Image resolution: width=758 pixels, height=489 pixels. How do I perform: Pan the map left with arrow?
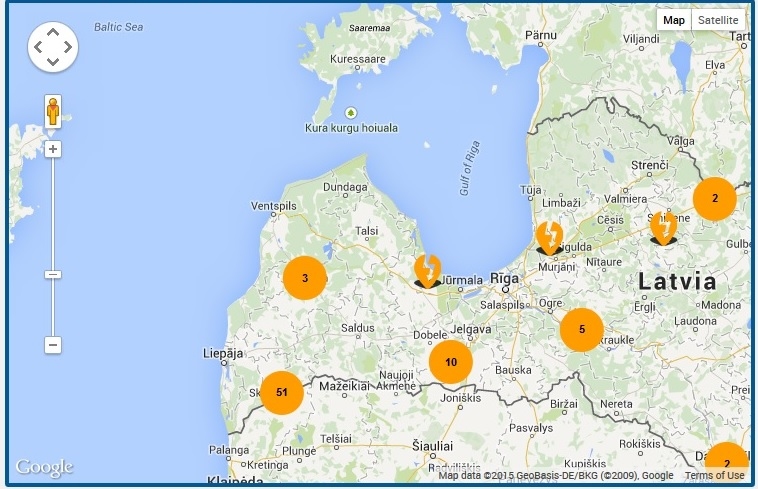coord(38,47)
